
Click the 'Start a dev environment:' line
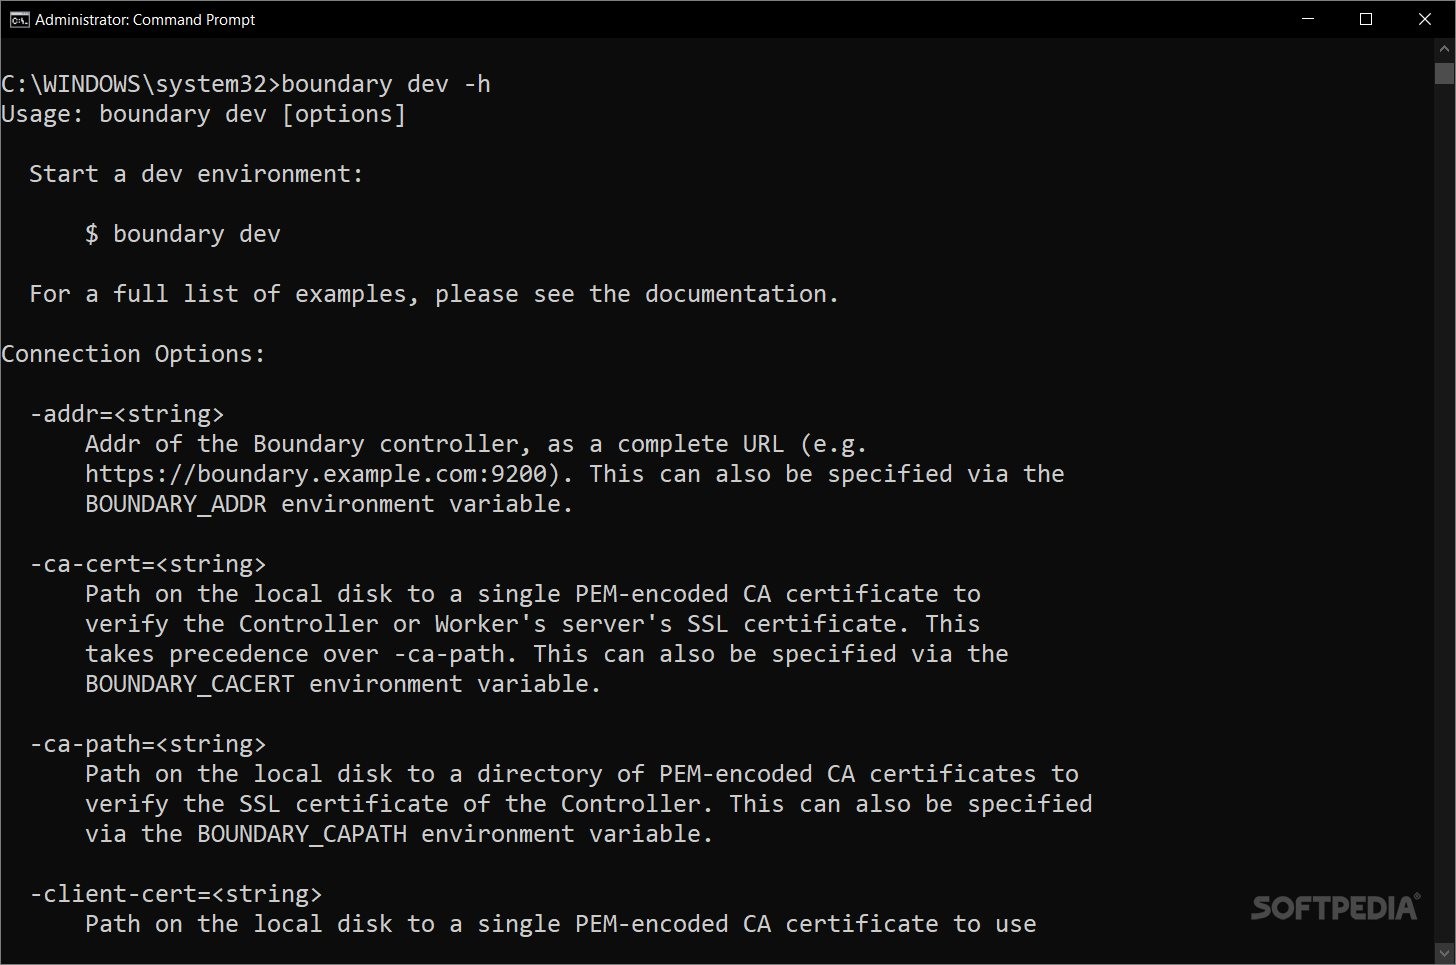196,174
